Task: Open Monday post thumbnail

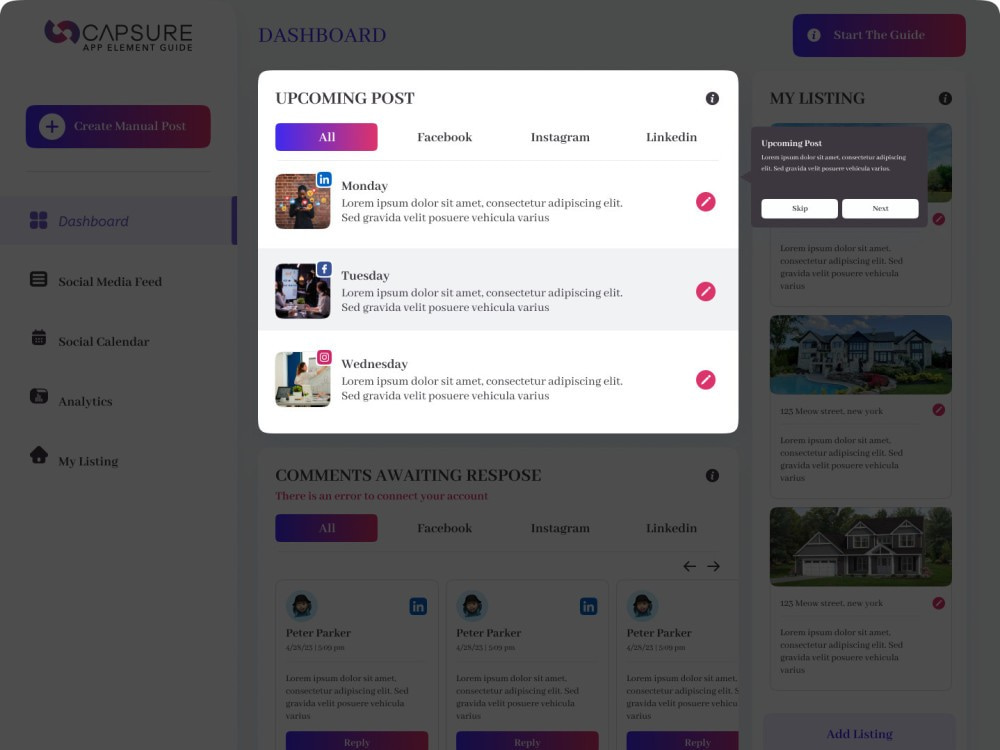Action: point(302,201)
